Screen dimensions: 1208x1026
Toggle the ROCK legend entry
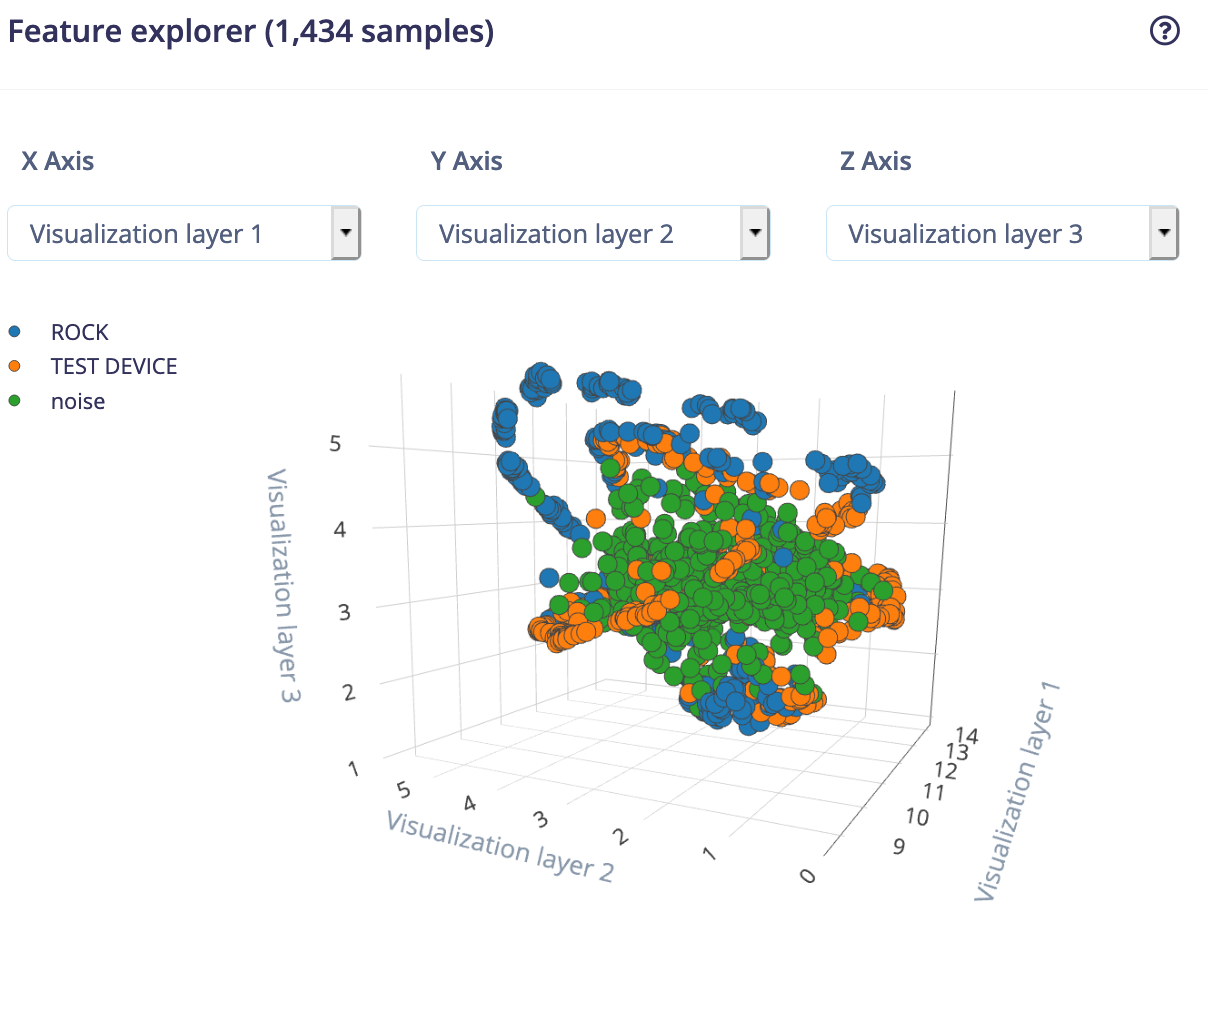[80, 332]
